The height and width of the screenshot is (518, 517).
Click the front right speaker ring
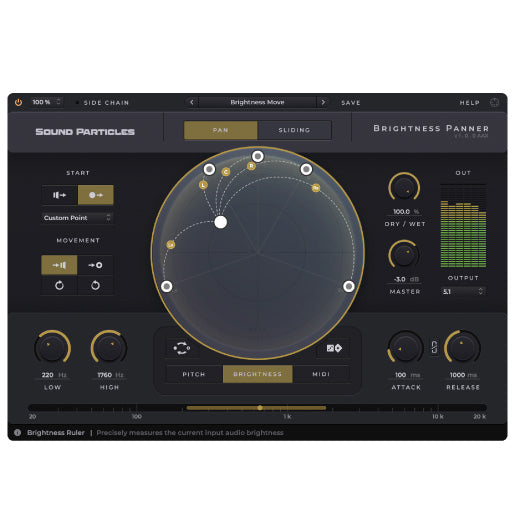point(306,169)
